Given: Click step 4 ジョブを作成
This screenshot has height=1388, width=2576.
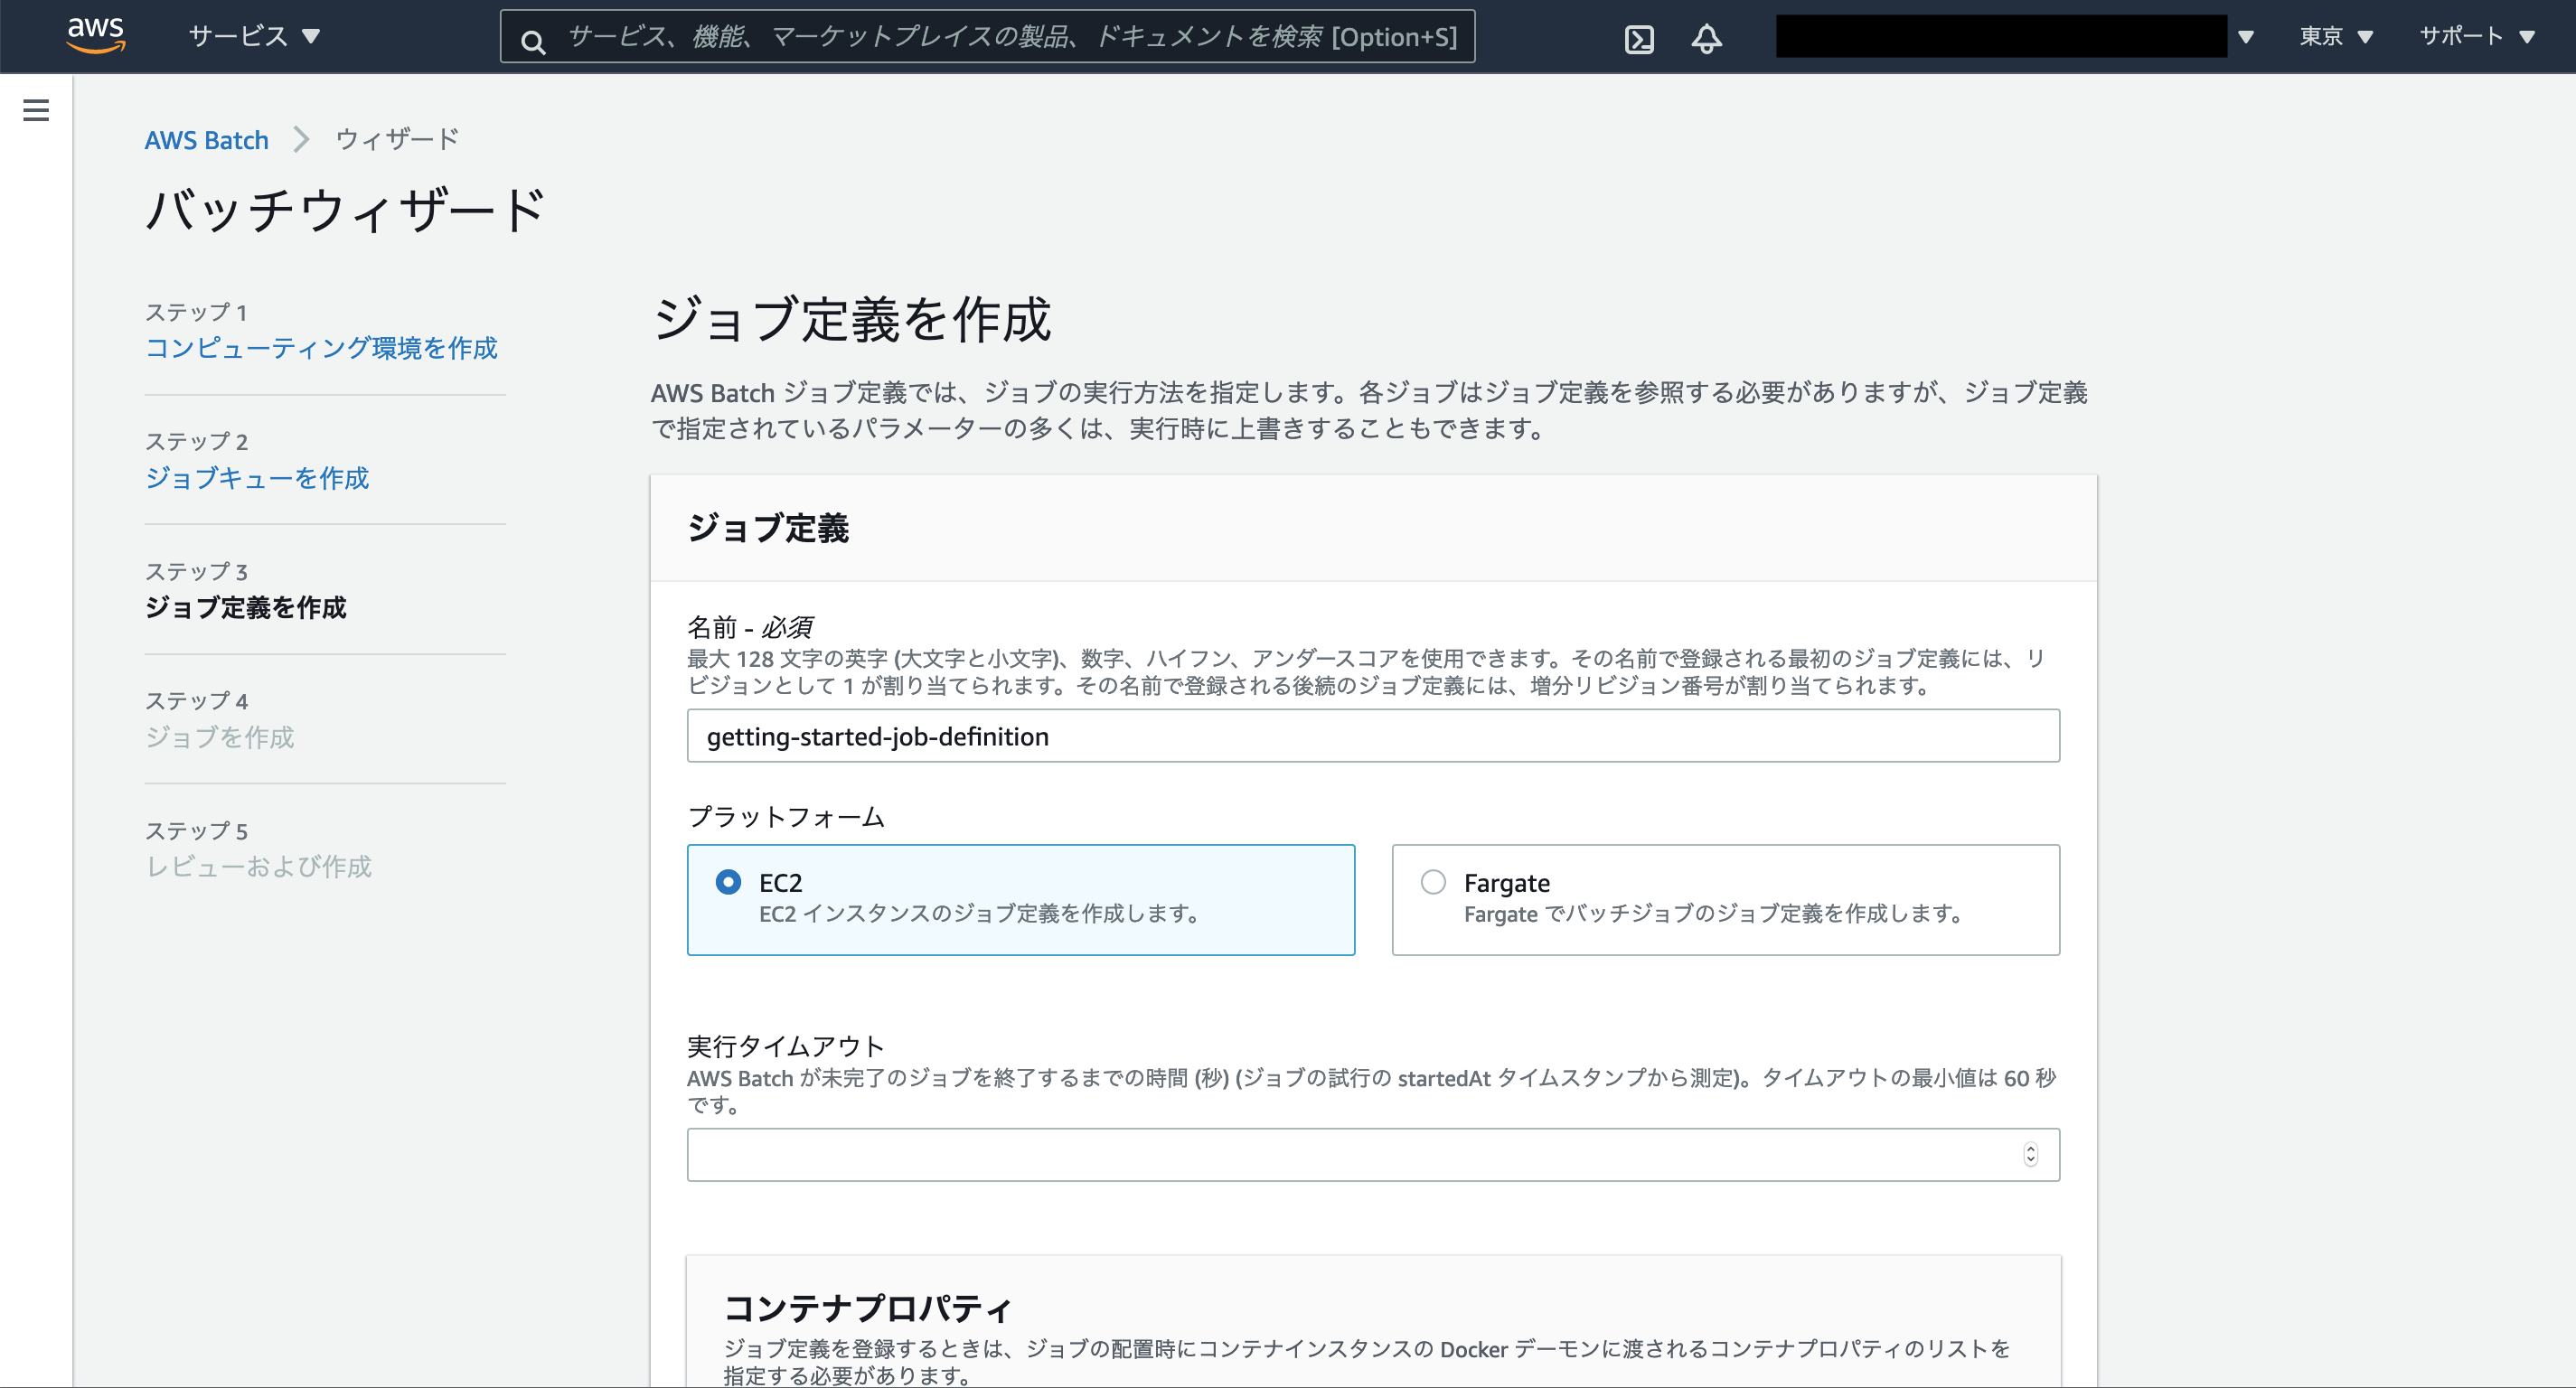Looking at the screenshot, I should pos(220,736).
